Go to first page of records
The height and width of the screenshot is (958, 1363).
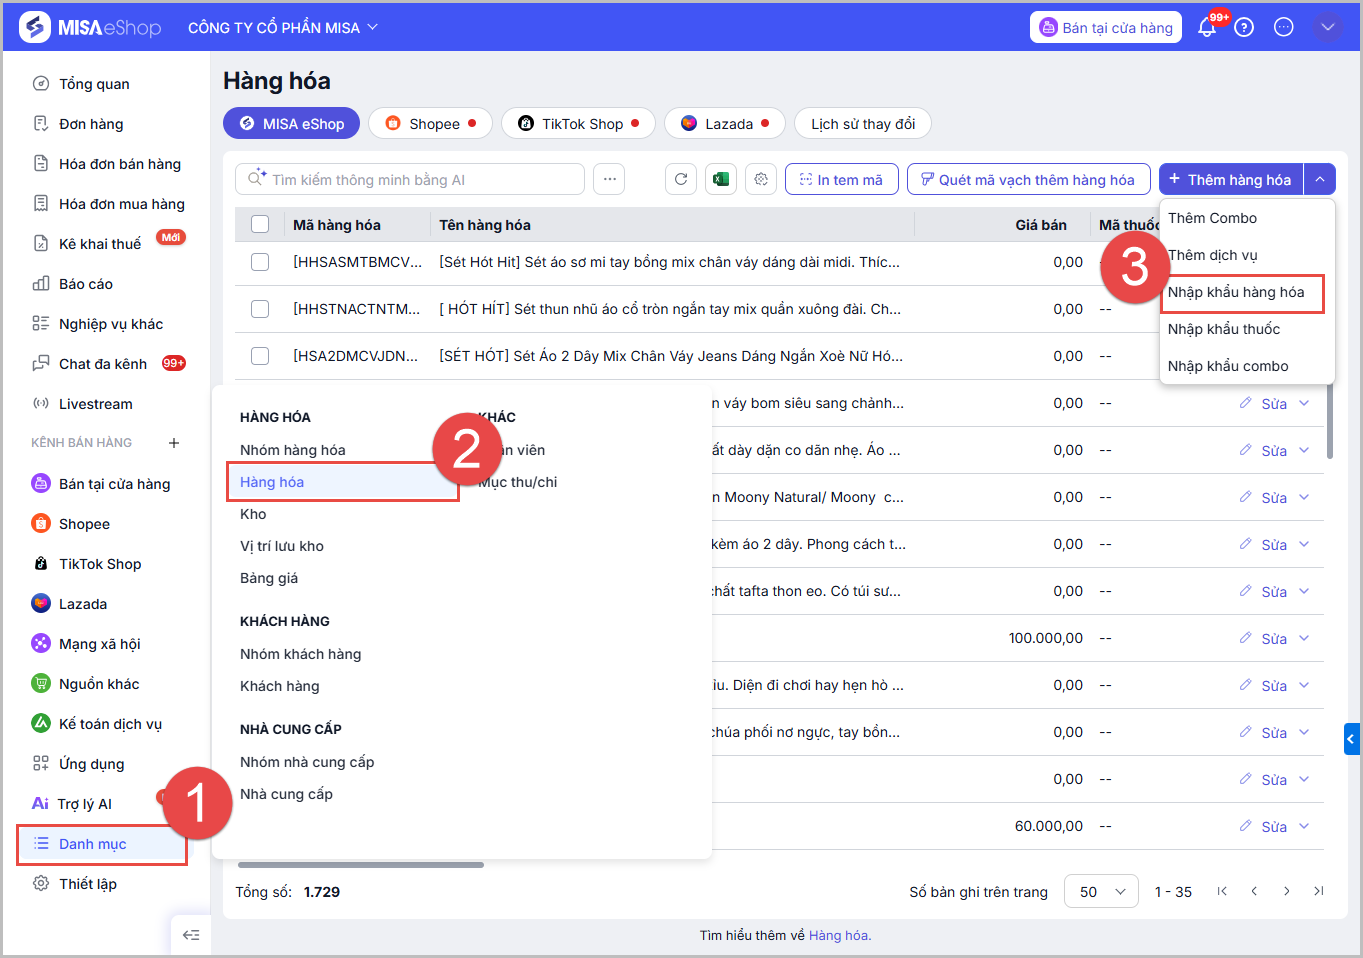1222,891
